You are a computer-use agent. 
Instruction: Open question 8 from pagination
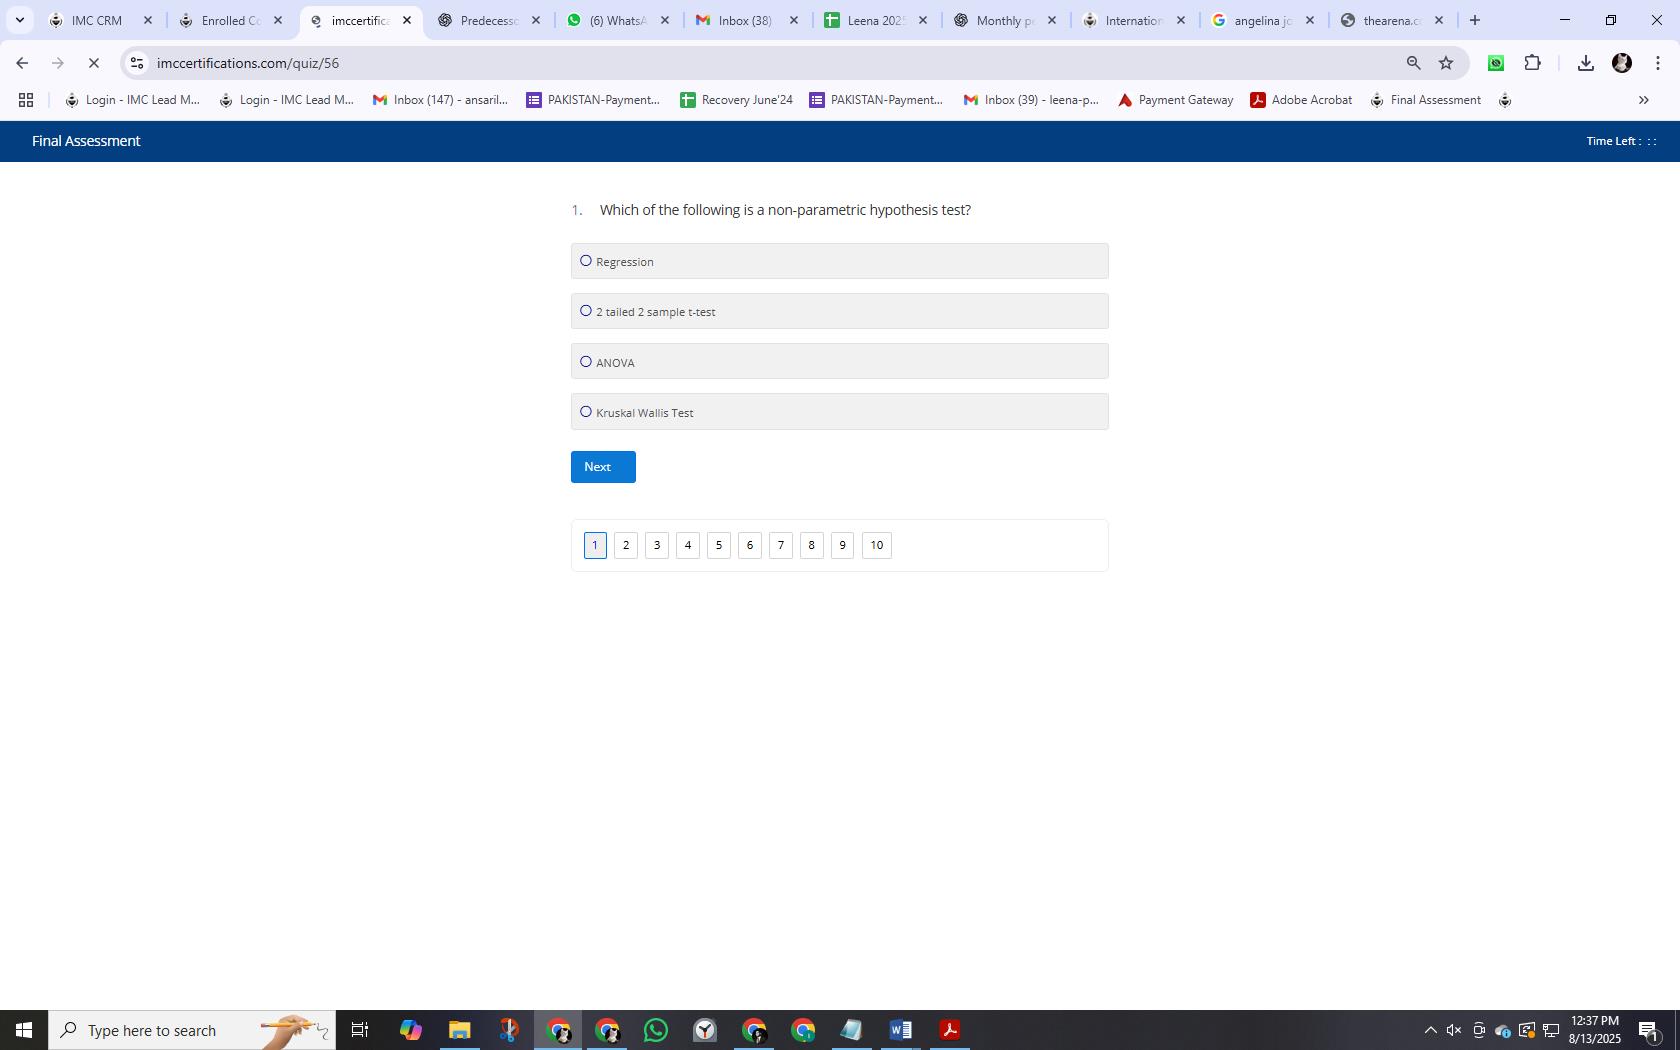tap(812, 545)
